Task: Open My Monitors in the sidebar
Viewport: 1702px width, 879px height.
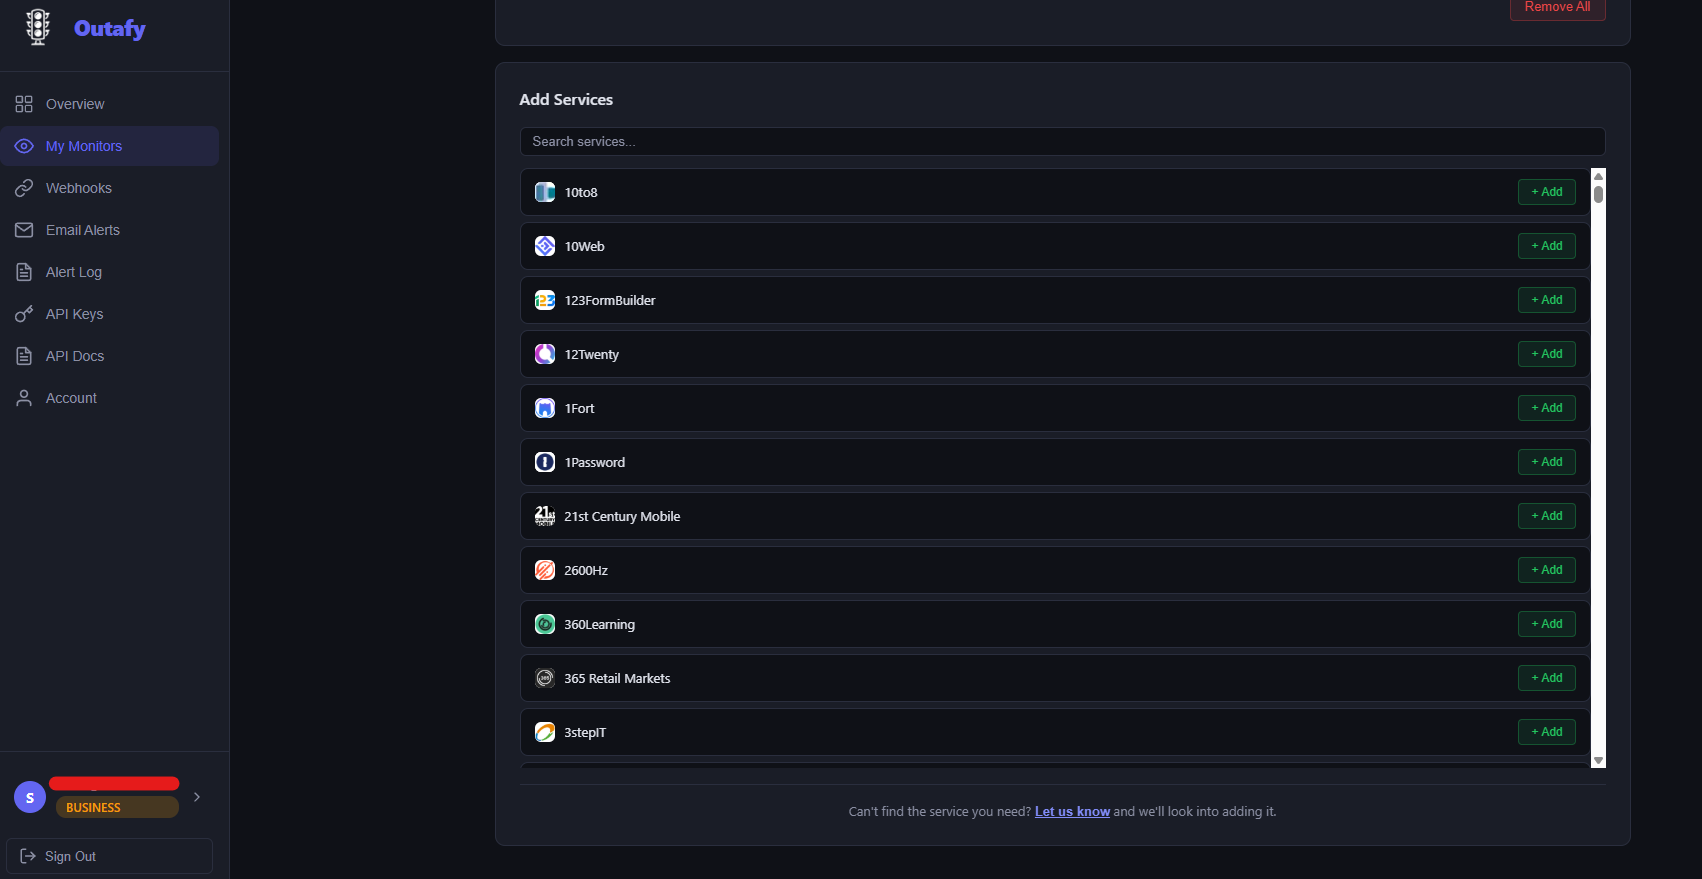Action: click(x=110, y=146)
